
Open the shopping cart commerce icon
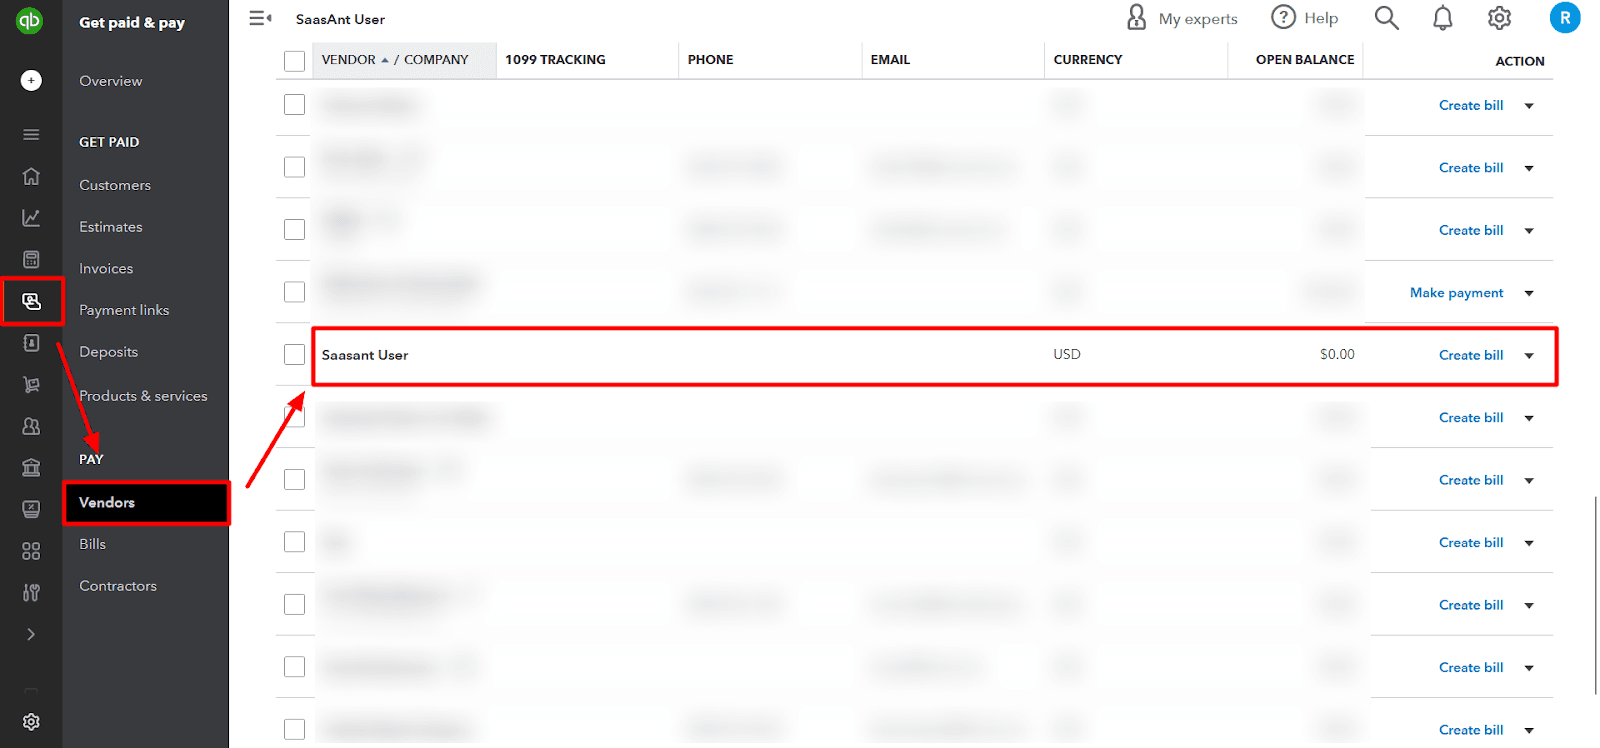31,385
